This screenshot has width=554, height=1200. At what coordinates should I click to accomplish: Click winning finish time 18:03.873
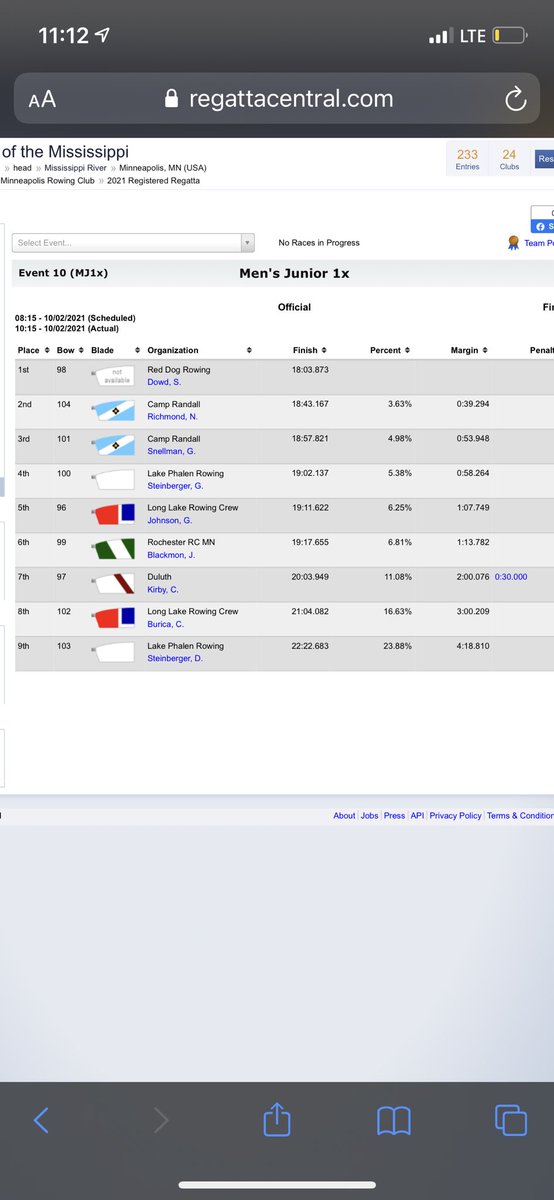(x=311, y=370)
